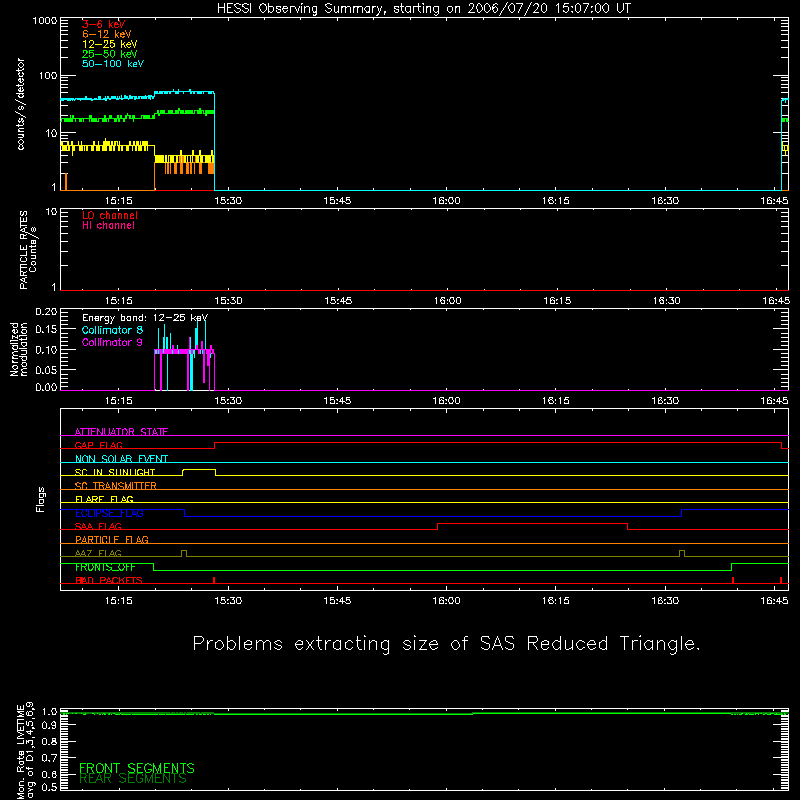Click the 15:30 tick label under counts panel
This screenshot has width=800, height=800.
click(228, 201)
